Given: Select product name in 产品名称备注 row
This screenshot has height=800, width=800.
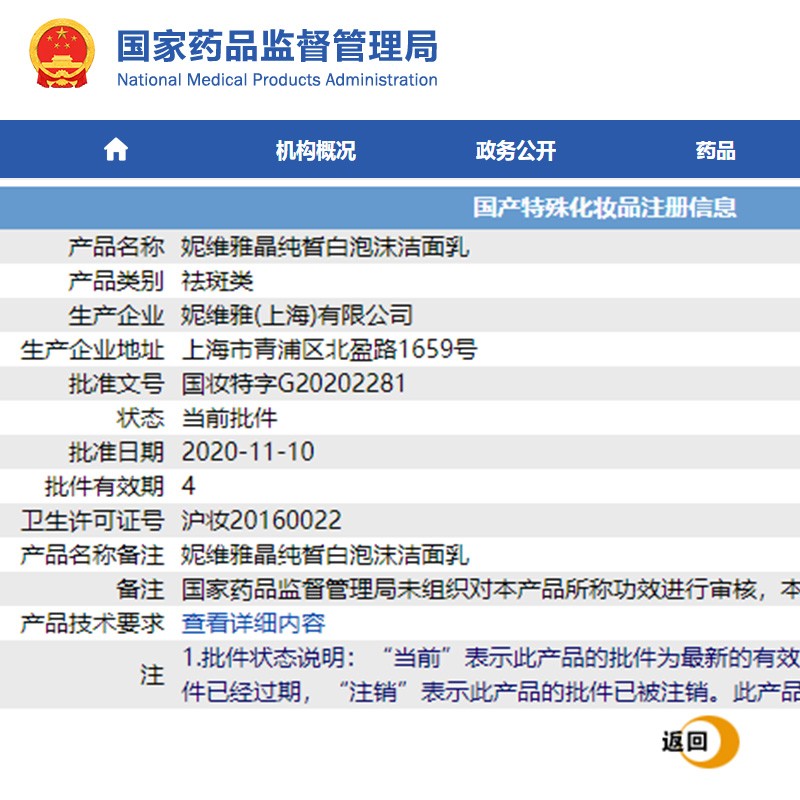Looking at the screenshot, I should point(325,555).
